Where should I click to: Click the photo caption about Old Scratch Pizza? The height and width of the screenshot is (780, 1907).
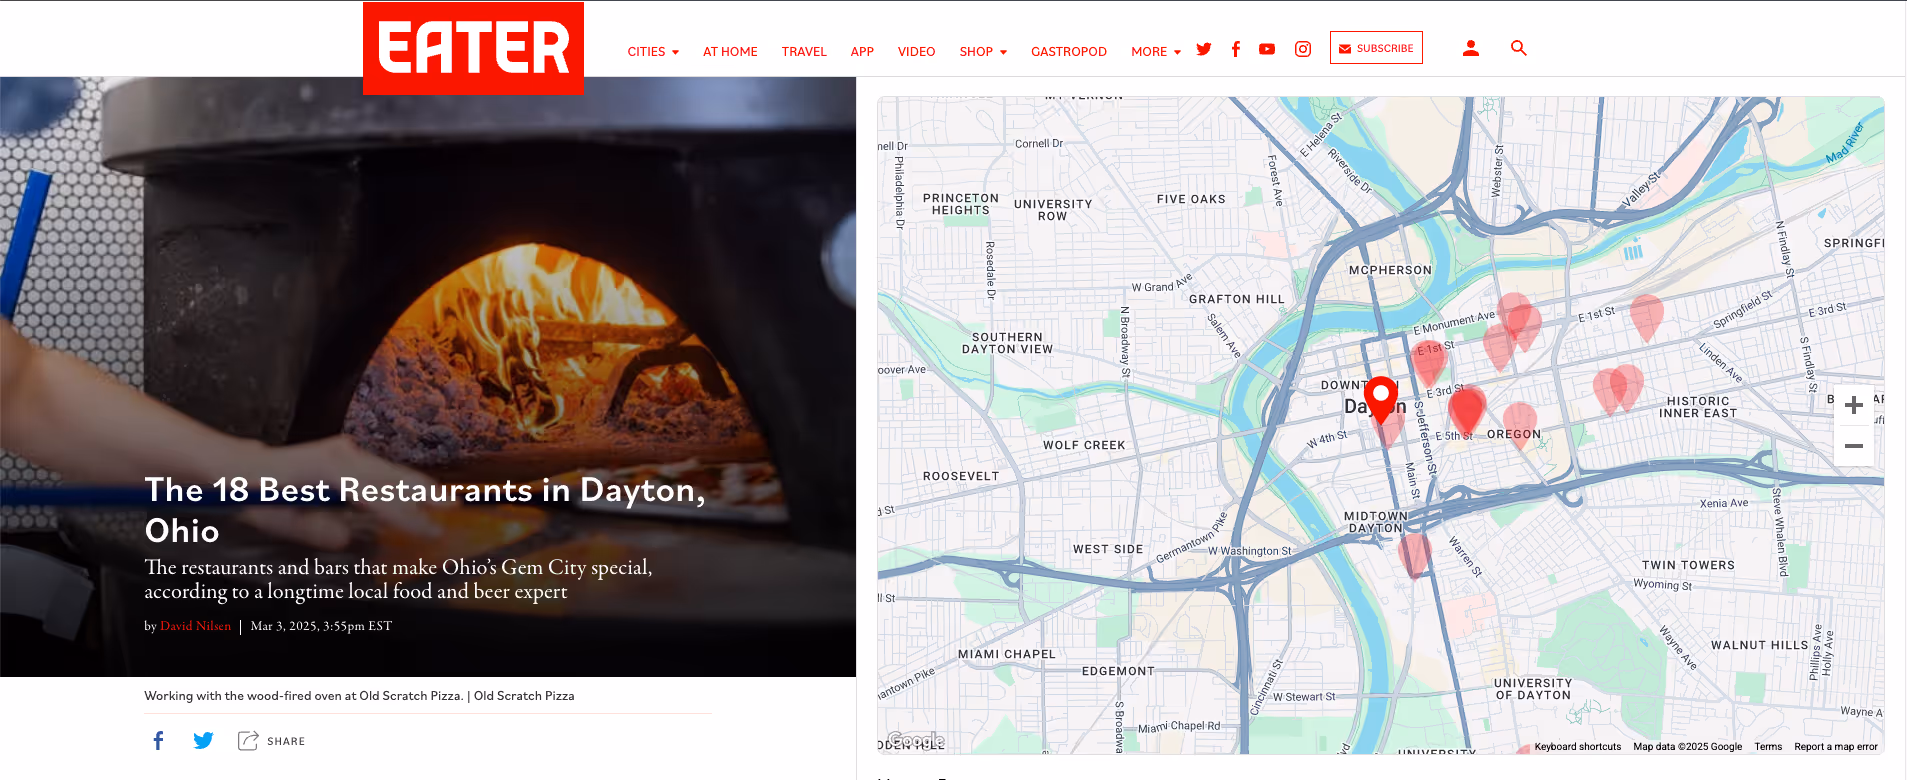coord(359,696)
